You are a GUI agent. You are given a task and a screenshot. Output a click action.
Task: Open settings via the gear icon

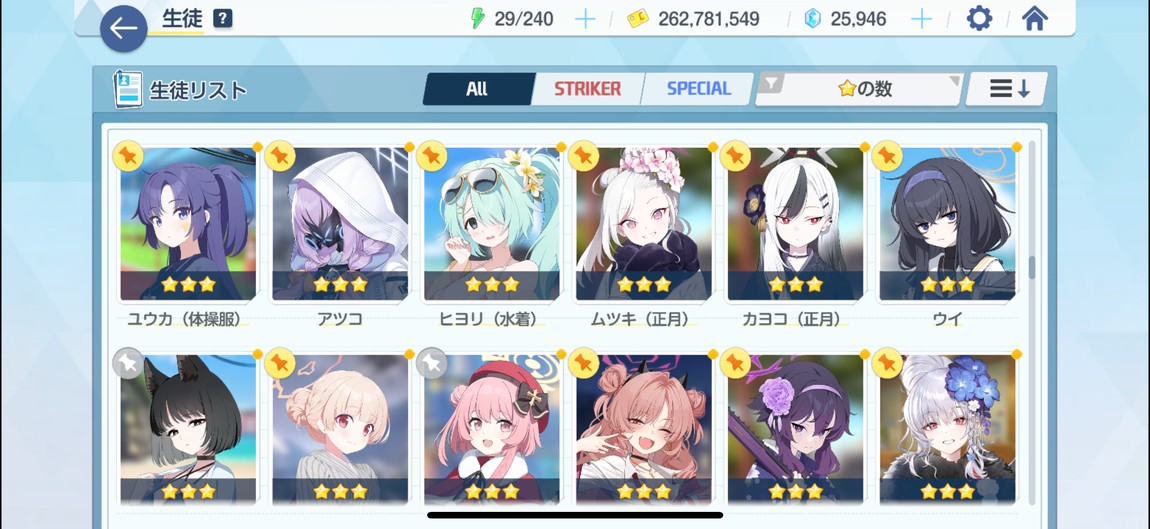[x=979, y=18]
